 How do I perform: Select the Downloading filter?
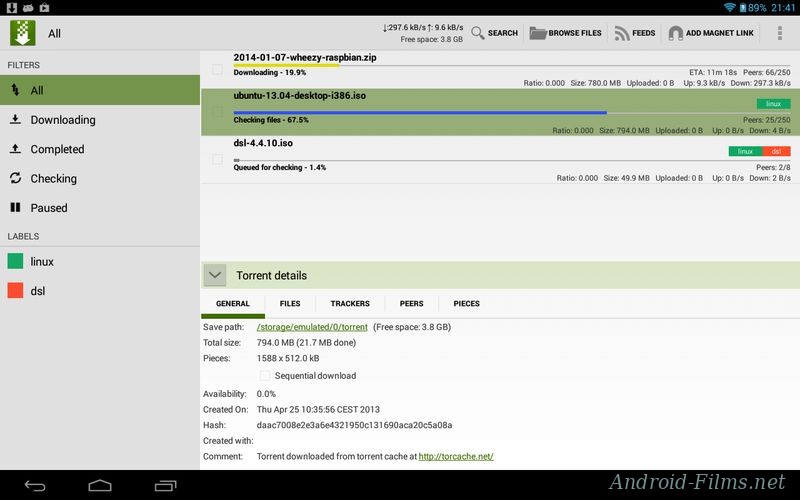pyautogui.click(x=62, y=120)
